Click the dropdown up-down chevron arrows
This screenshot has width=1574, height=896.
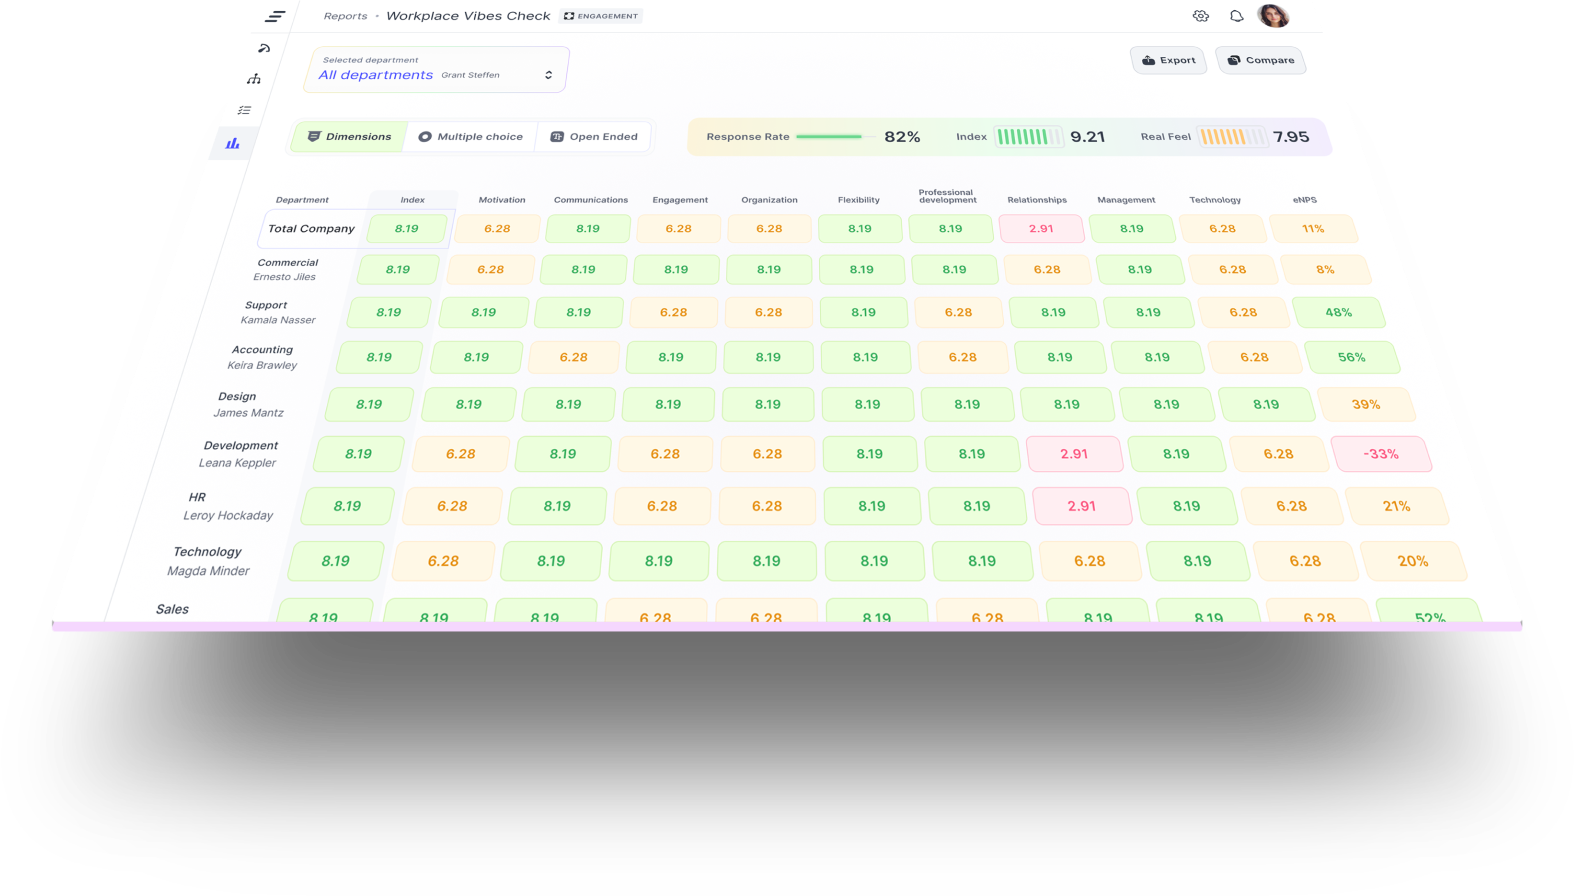coord(548,75)
